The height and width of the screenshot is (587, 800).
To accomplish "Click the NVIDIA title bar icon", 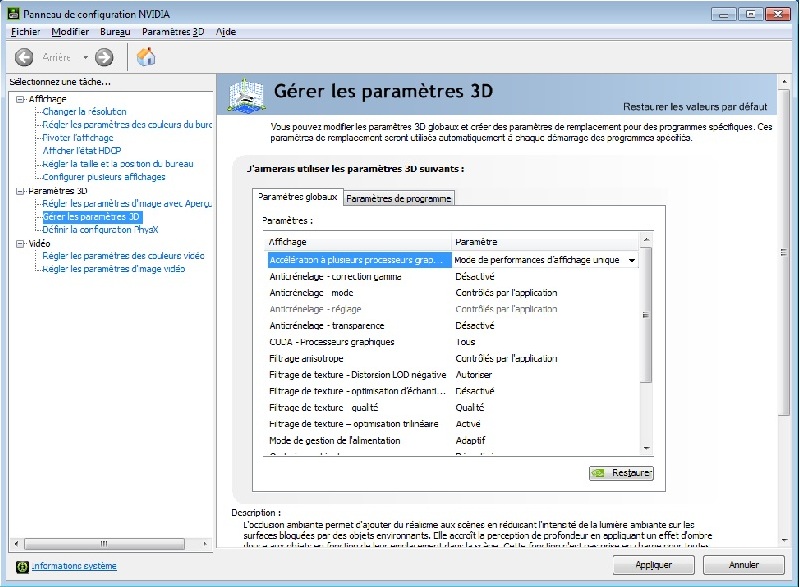I will [14, 14].
